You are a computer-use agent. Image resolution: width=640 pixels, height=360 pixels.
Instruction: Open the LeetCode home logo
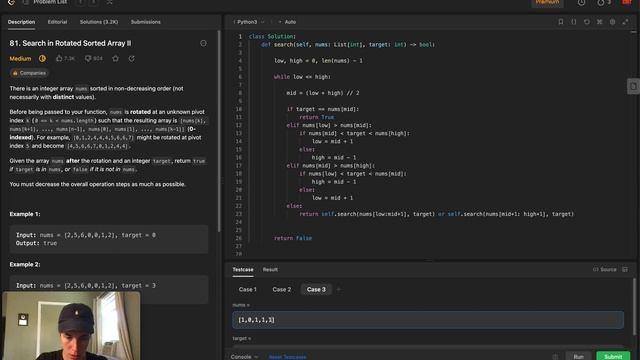11,2
